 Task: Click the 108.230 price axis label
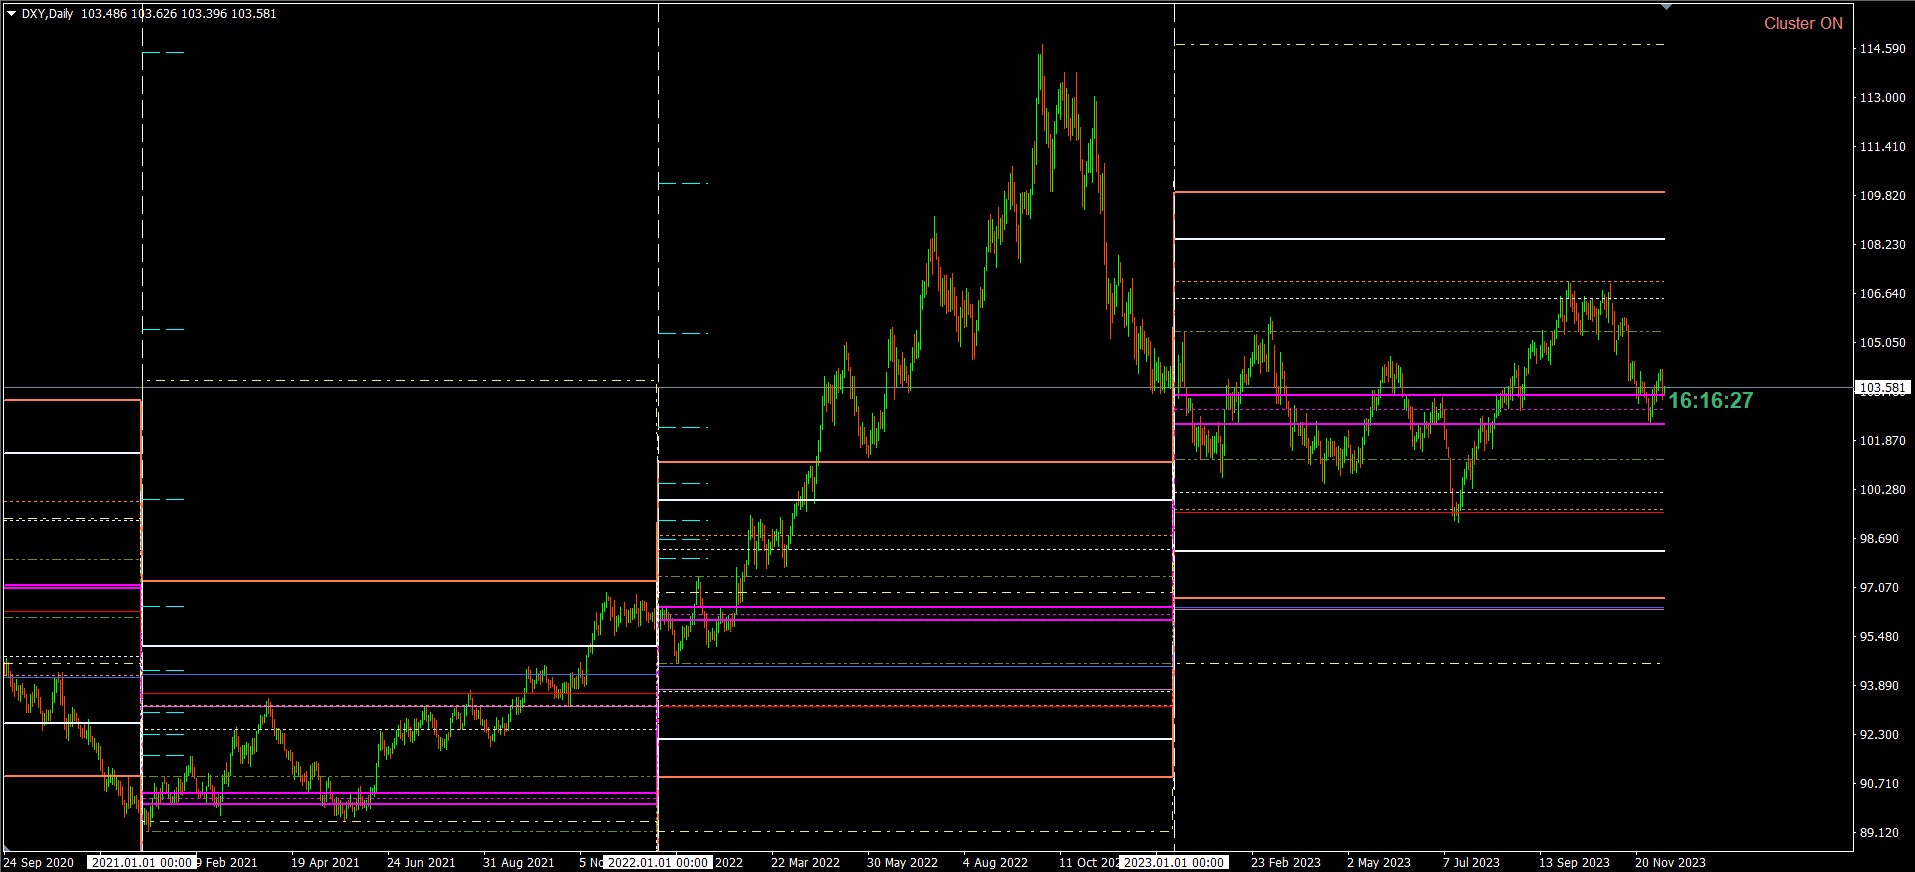coord(1882,245)
